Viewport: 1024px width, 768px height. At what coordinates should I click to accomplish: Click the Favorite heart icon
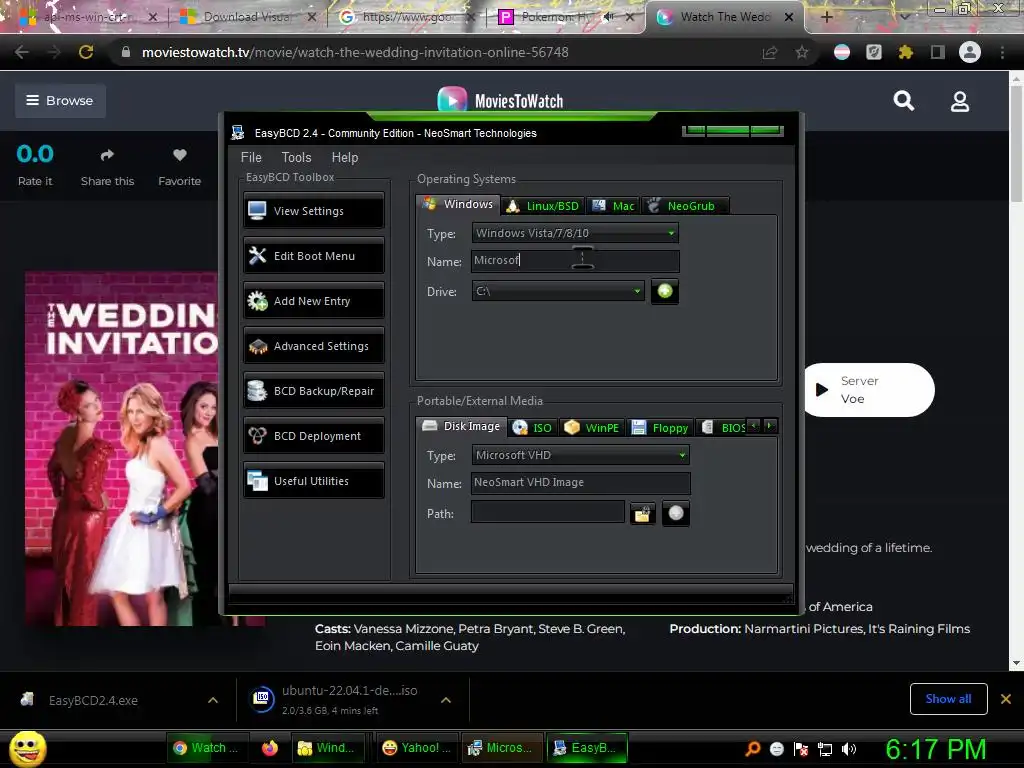(180, 155)
